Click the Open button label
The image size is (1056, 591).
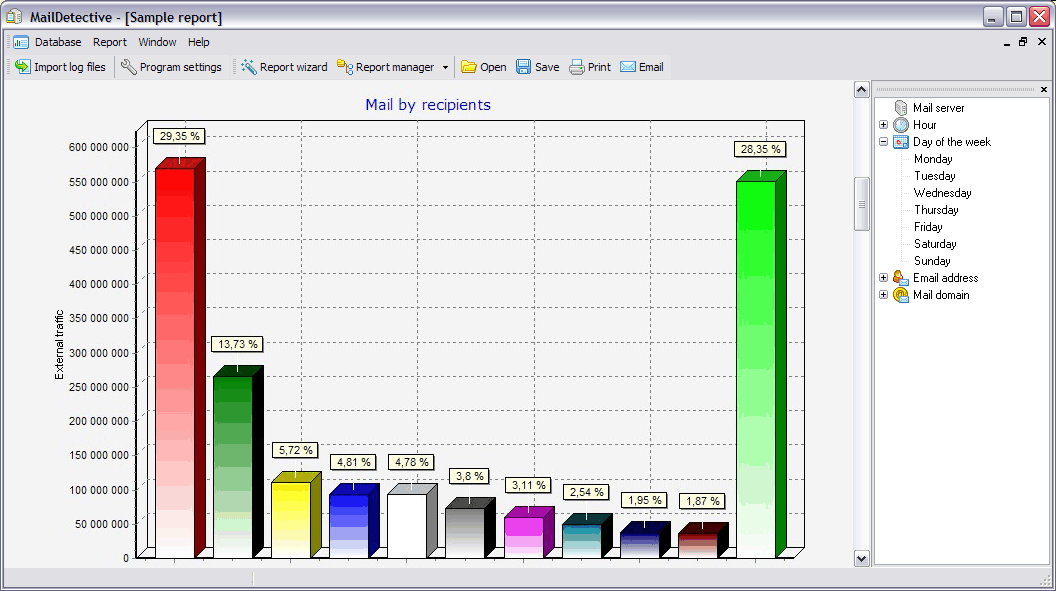tap(493, 67)
